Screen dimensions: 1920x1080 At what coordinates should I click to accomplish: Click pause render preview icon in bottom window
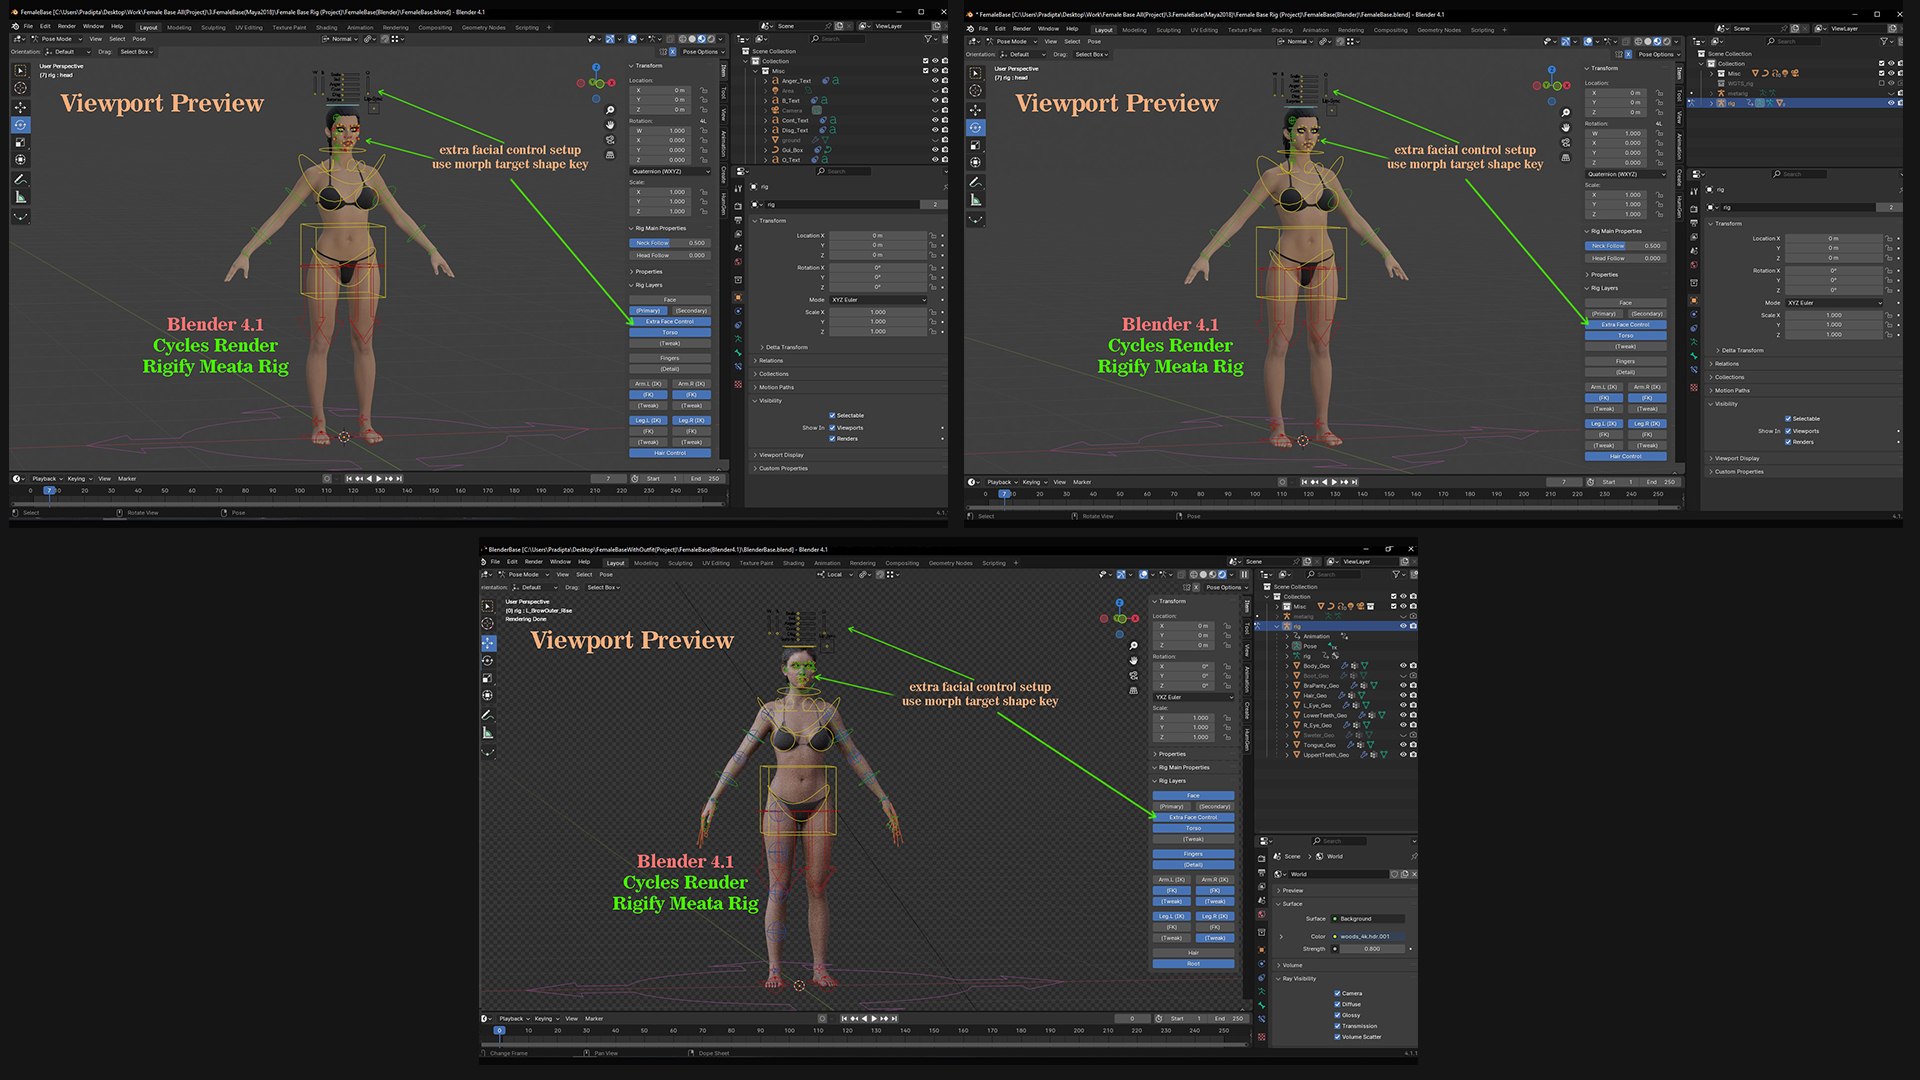(1244, 574)
